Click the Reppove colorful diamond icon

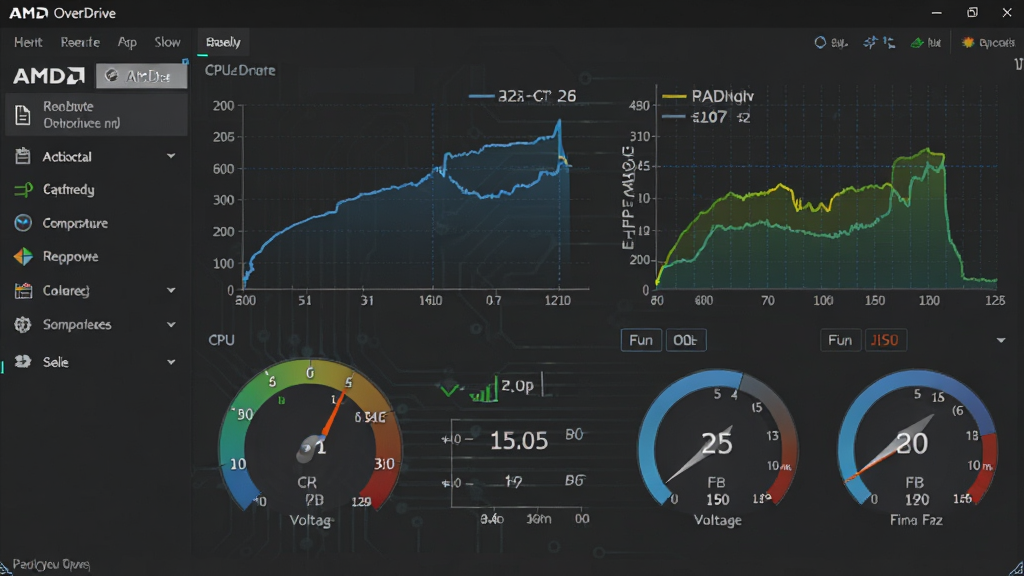(x=23, y=257)
